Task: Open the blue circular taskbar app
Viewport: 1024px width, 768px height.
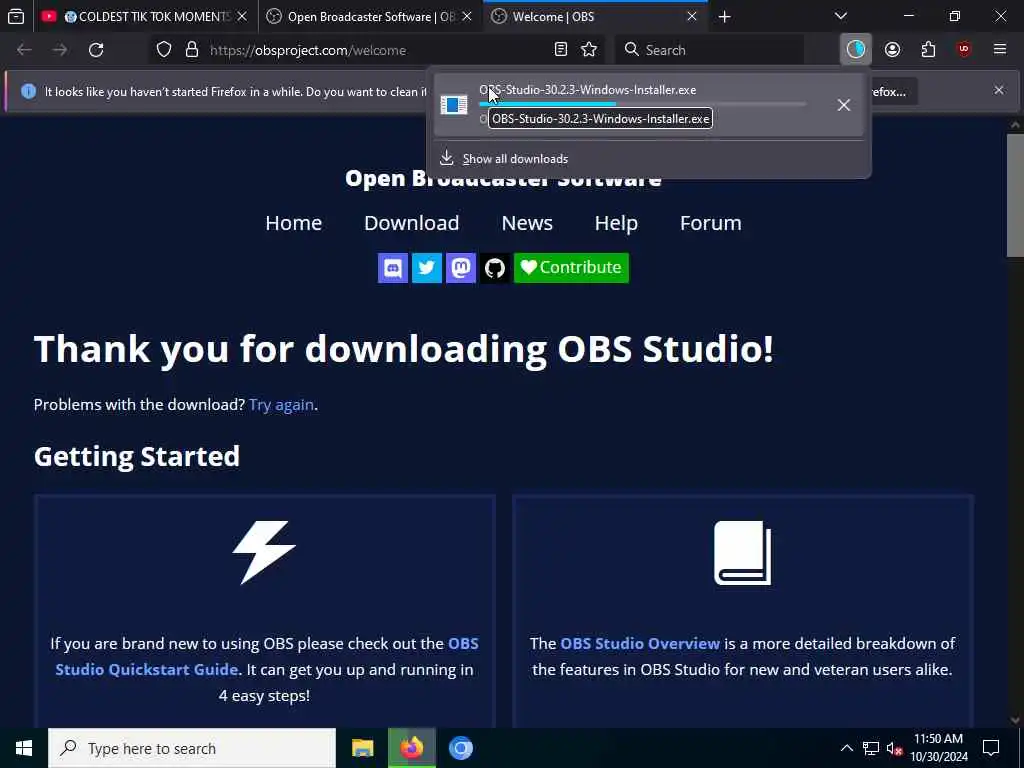Action: 460,748
